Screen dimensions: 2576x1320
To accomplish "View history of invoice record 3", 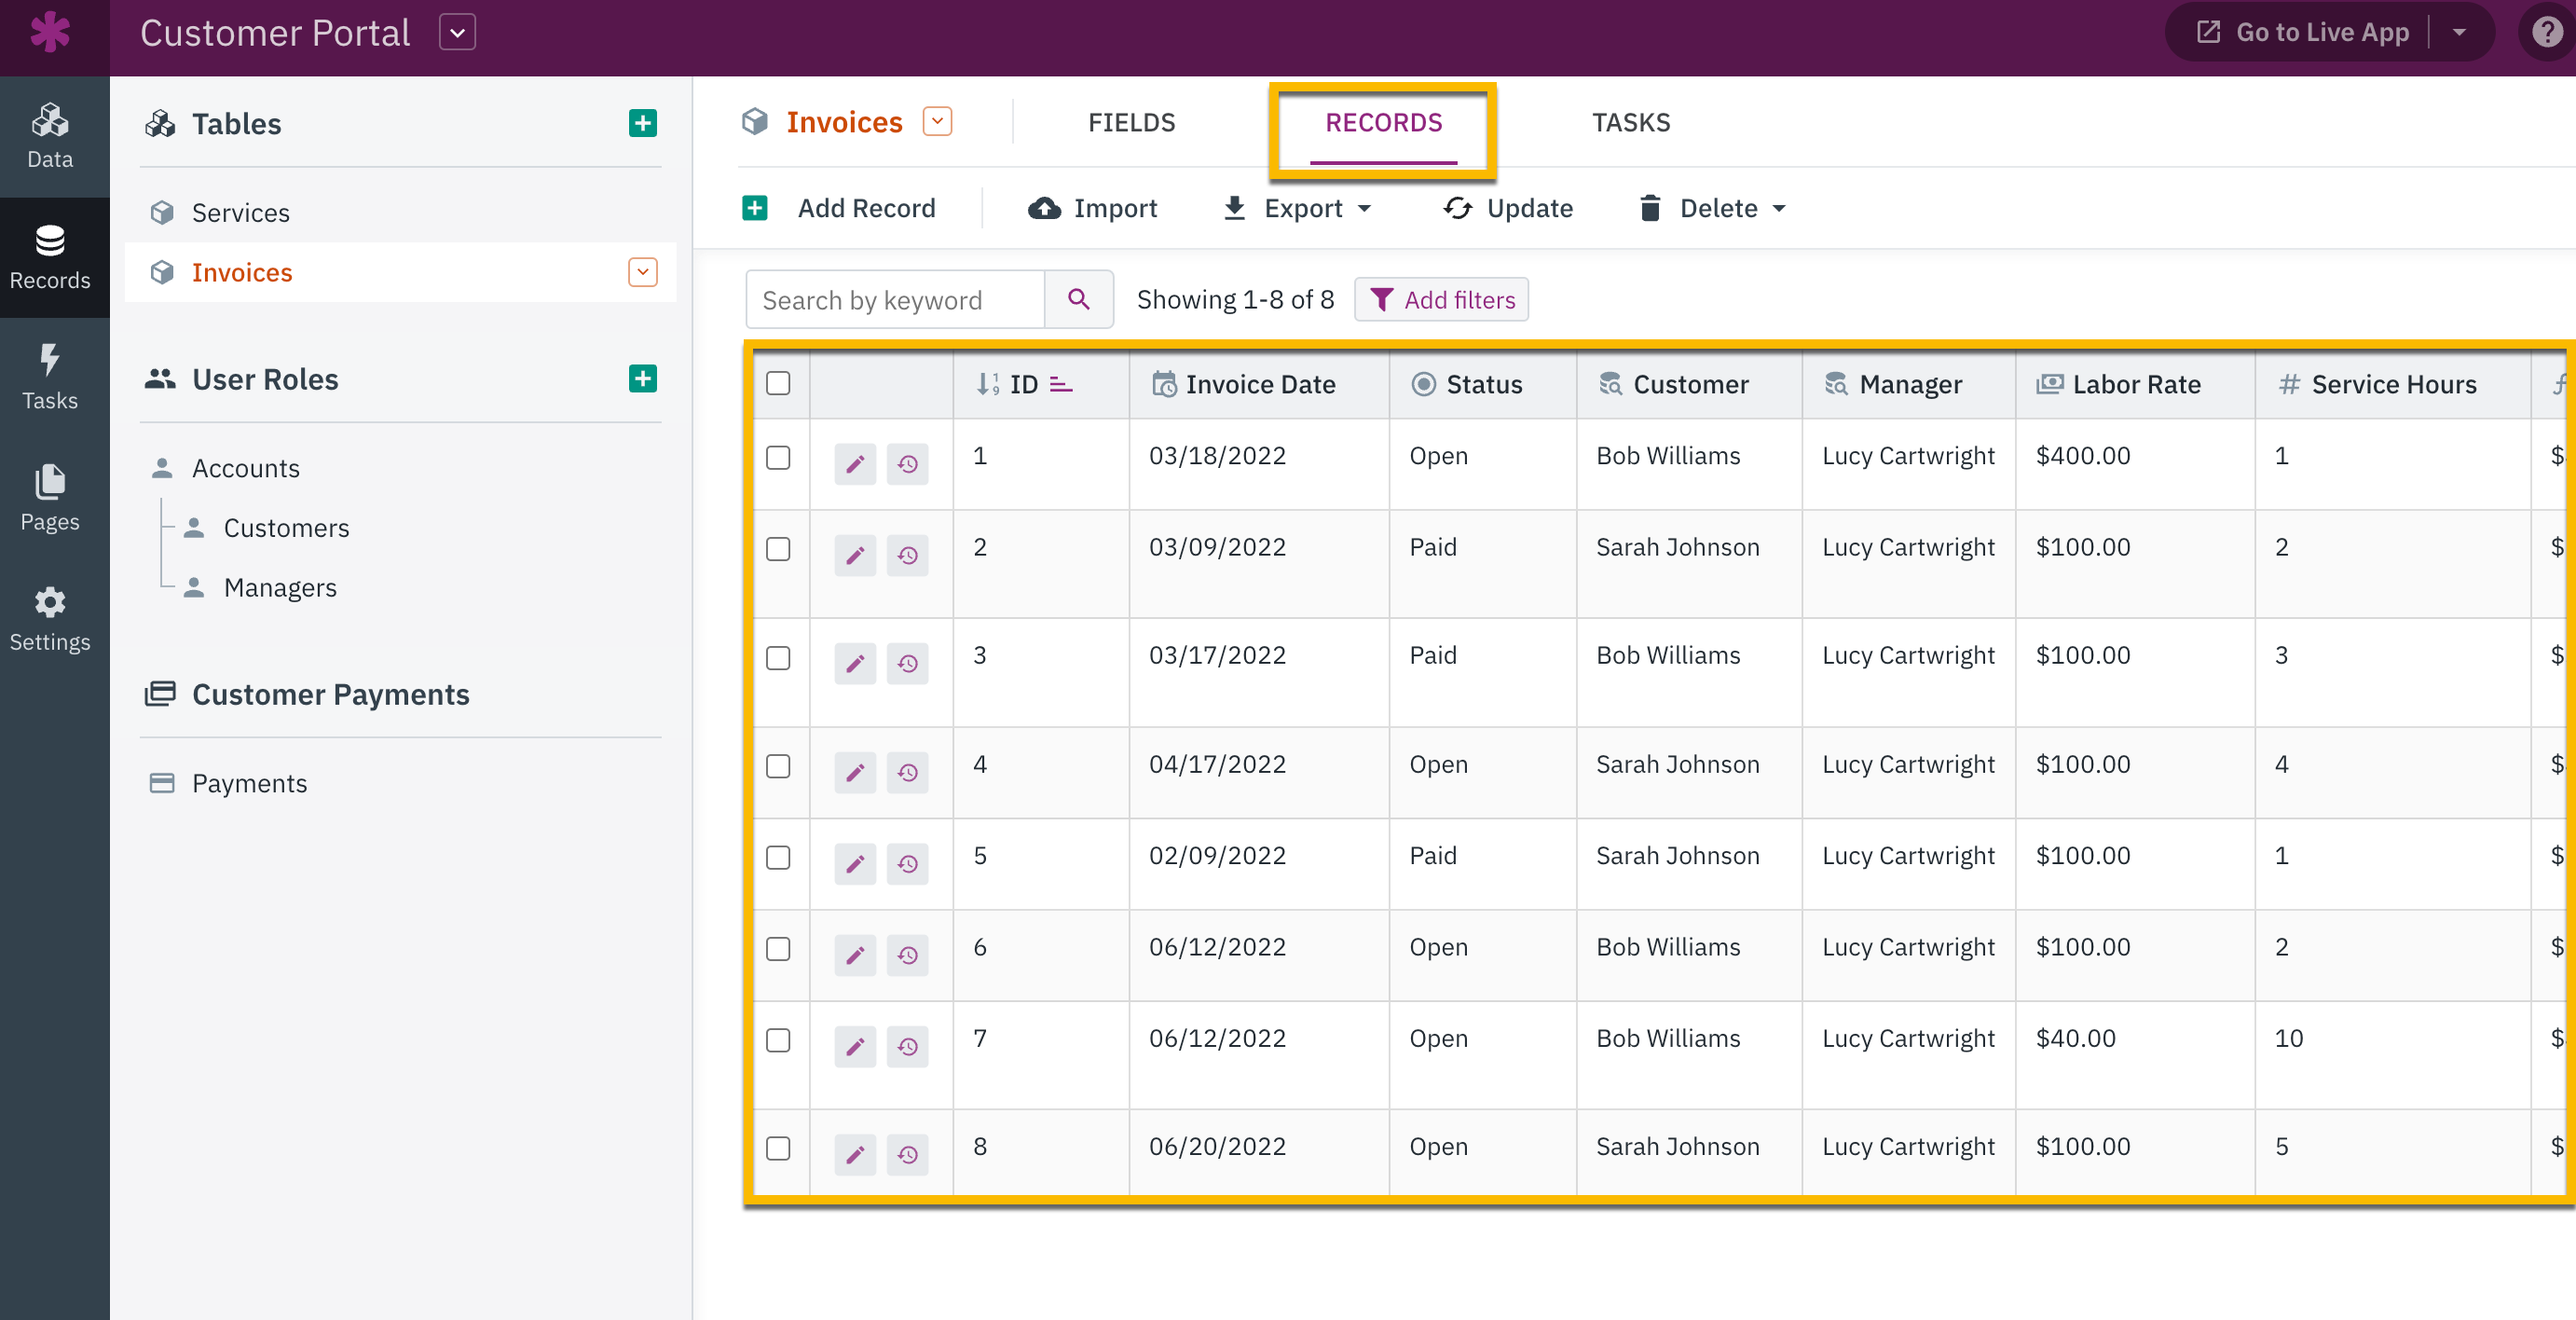I will tap(907, 664).
